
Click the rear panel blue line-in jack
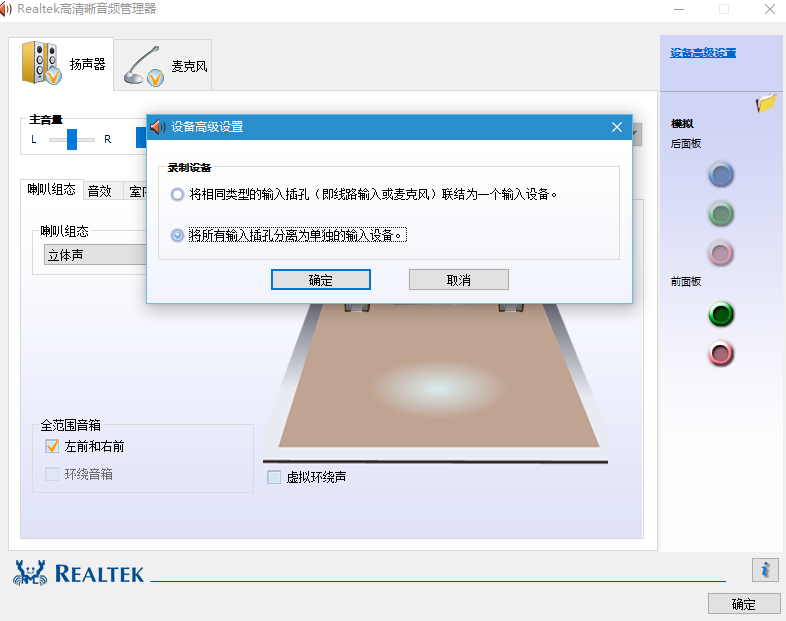[721, 175]
